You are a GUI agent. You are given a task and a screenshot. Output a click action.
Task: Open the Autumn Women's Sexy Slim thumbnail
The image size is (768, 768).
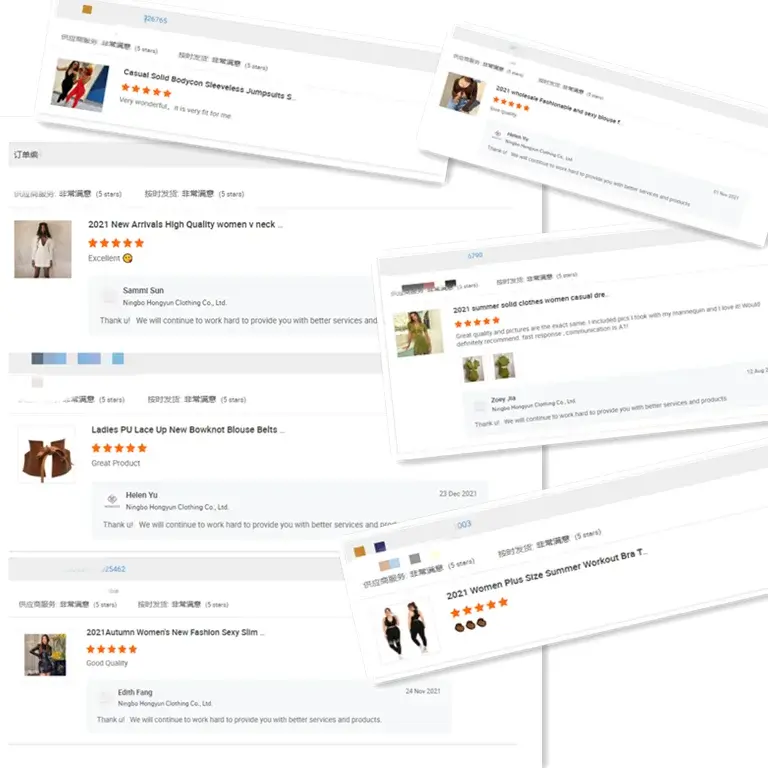tap(45, 655)
